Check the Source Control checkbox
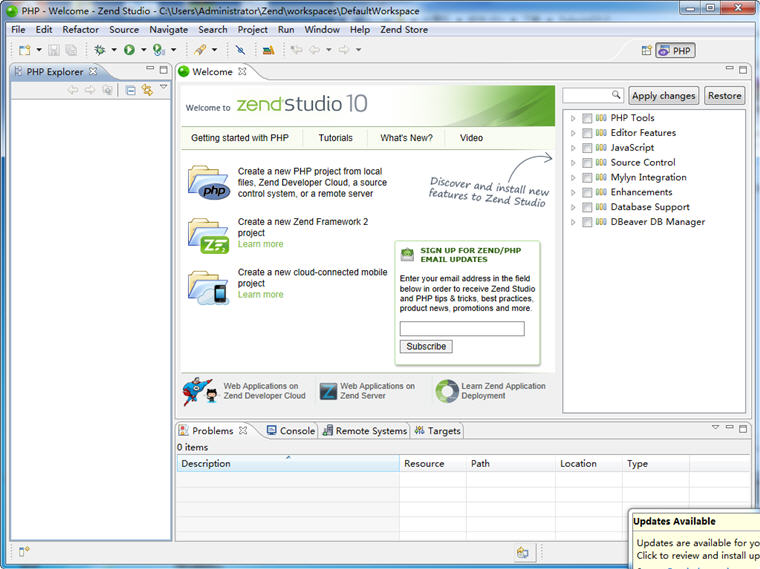760x569 pixels. click(x=587, y=162)
